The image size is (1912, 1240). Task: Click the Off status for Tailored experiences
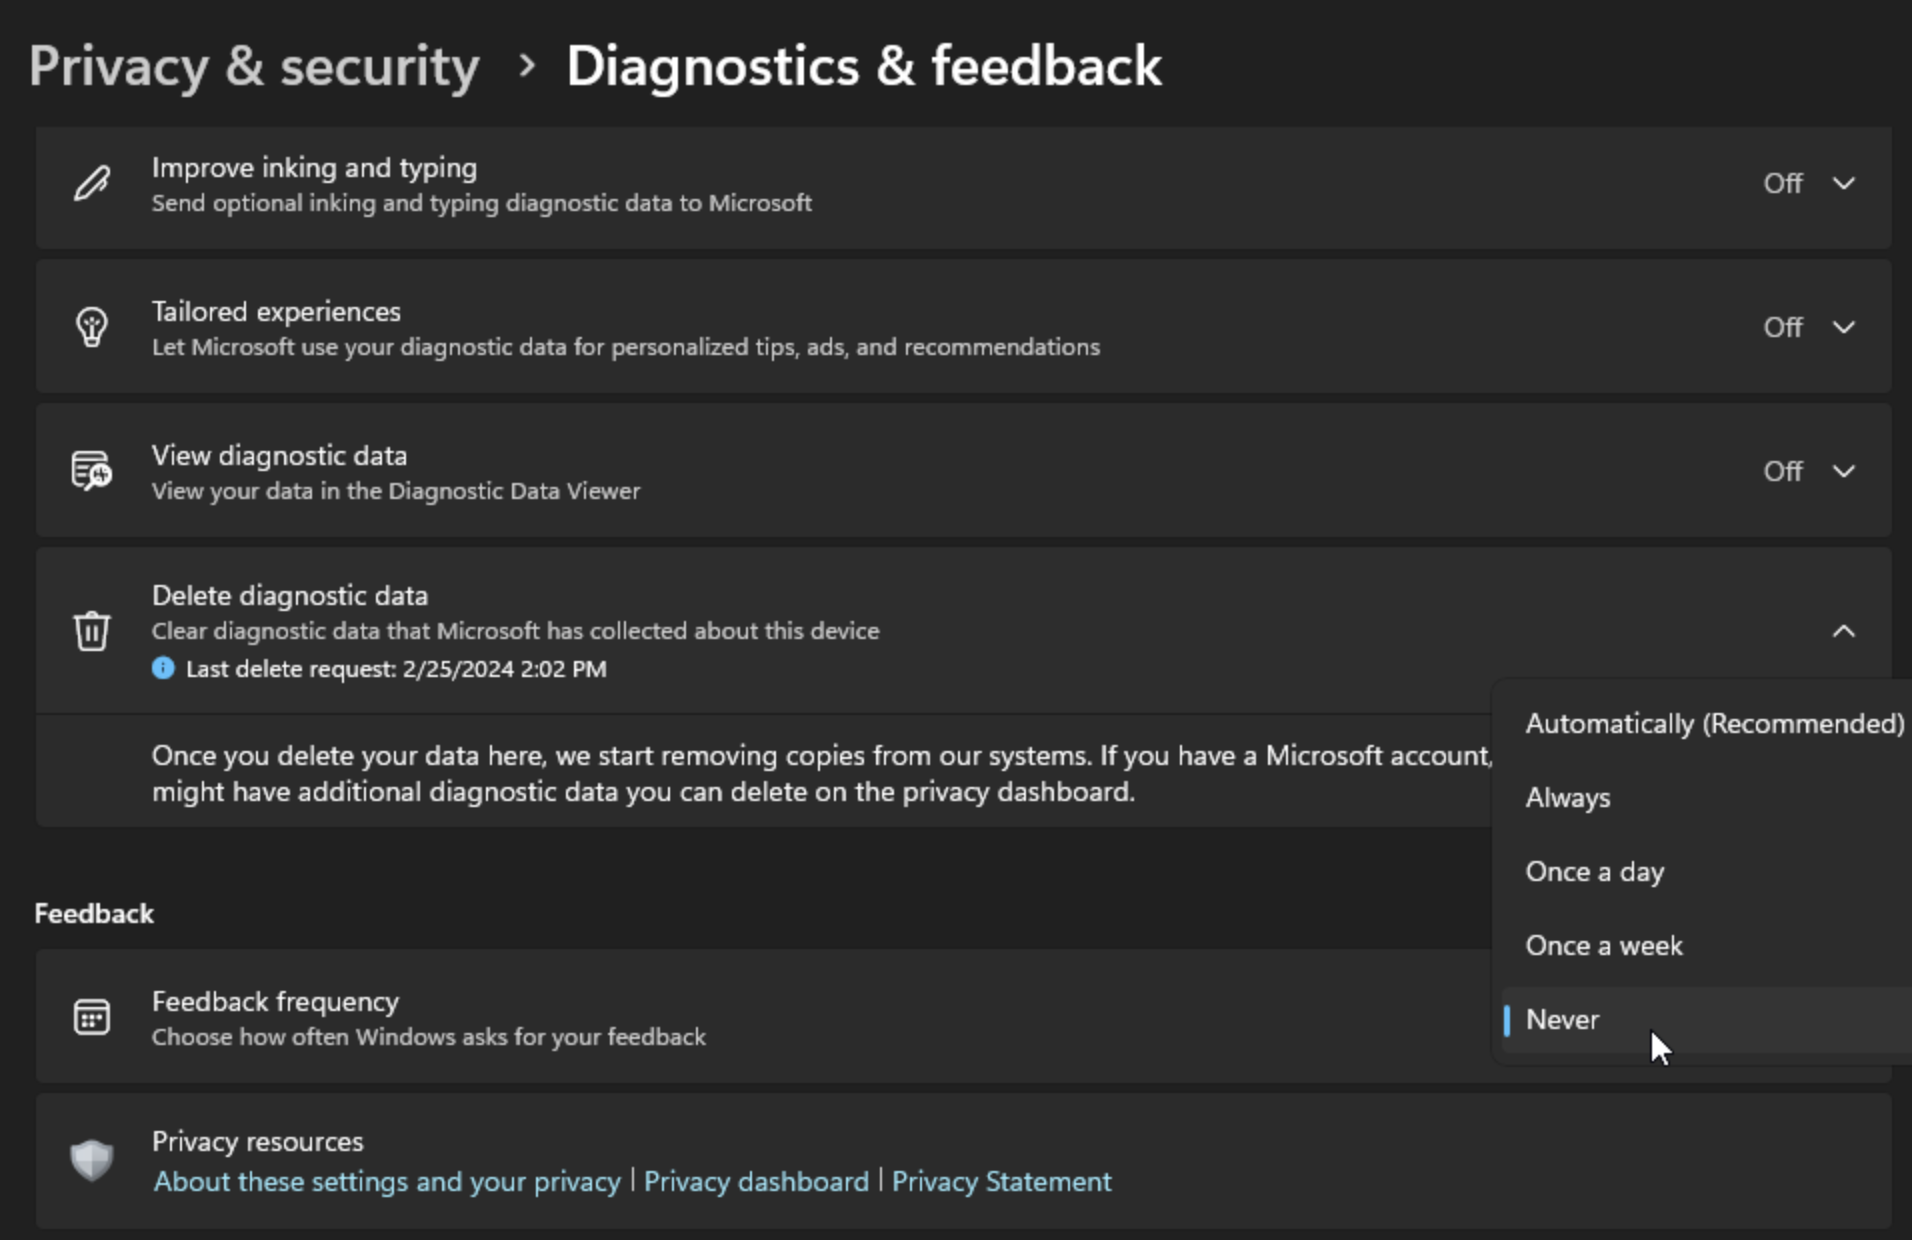[x=1782, y=327]
